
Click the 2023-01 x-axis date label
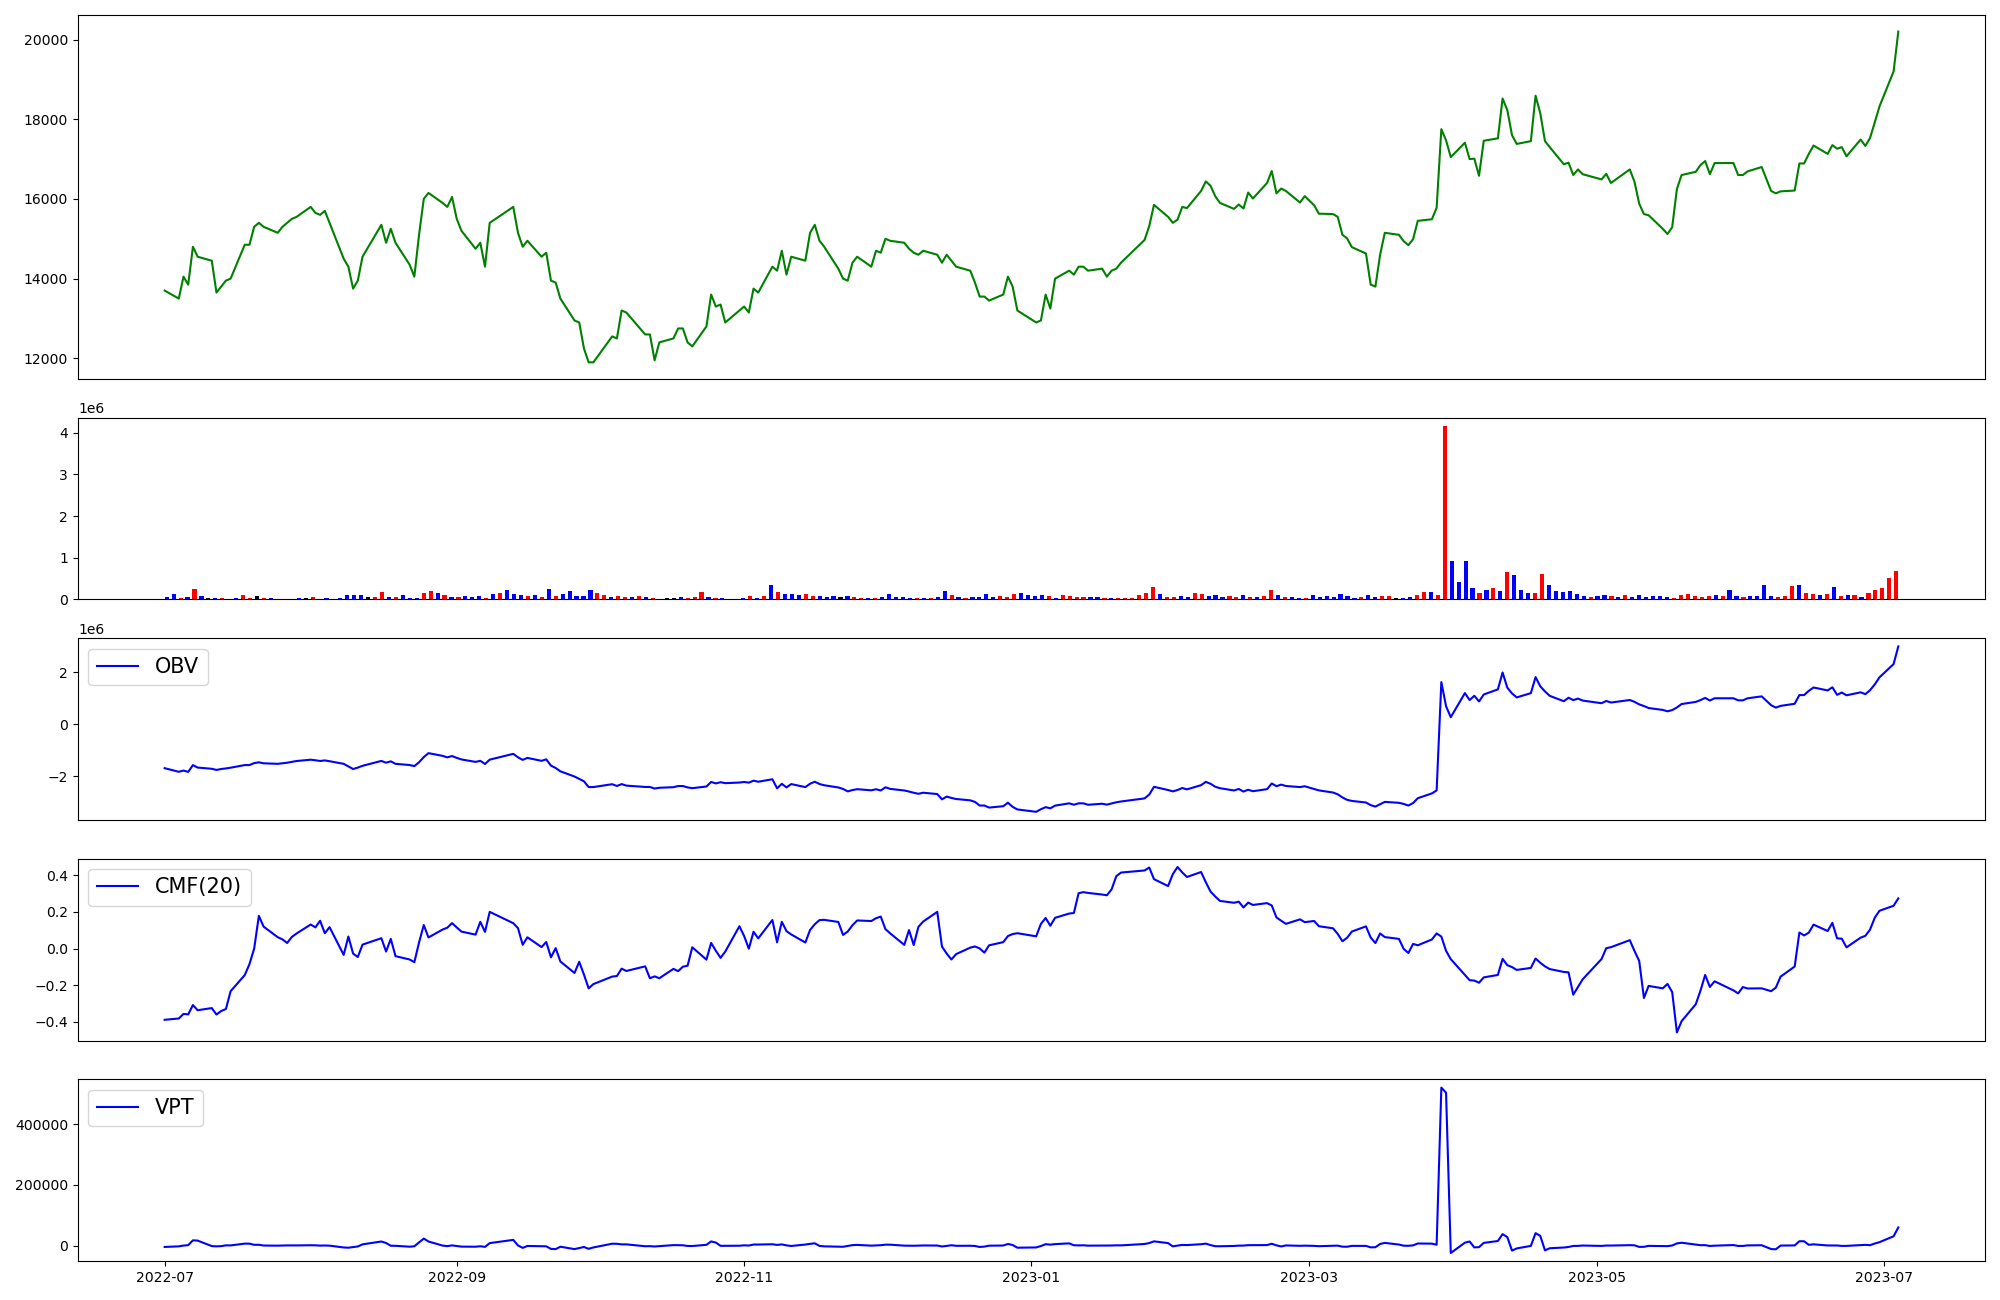(x=1031, y=1277)
